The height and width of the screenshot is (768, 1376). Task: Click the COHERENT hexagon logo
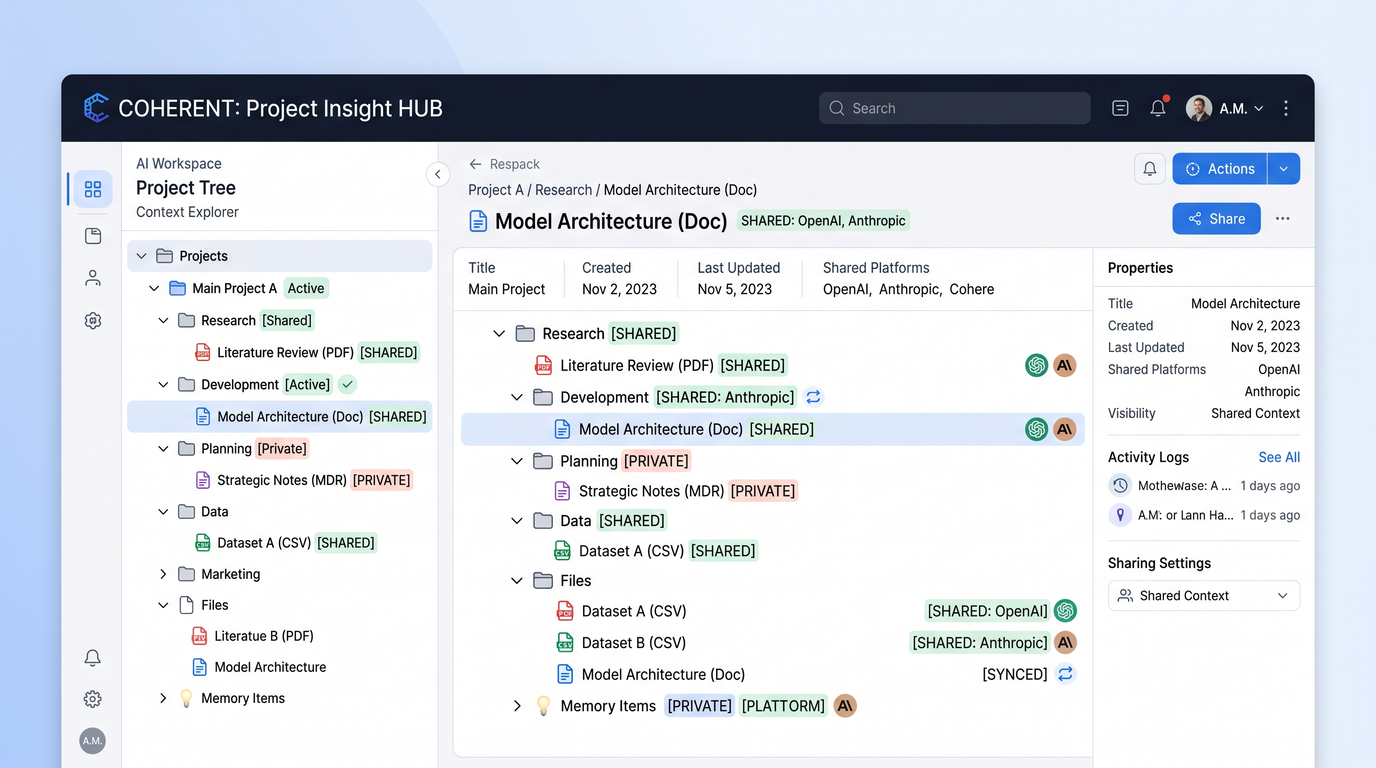tap(96, 108)
